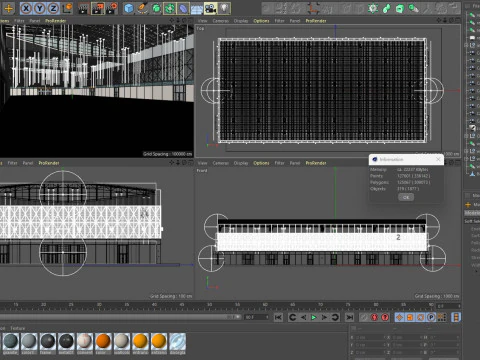
Task: Toggle the rotation keyframe button
Action: pos(421,317)
